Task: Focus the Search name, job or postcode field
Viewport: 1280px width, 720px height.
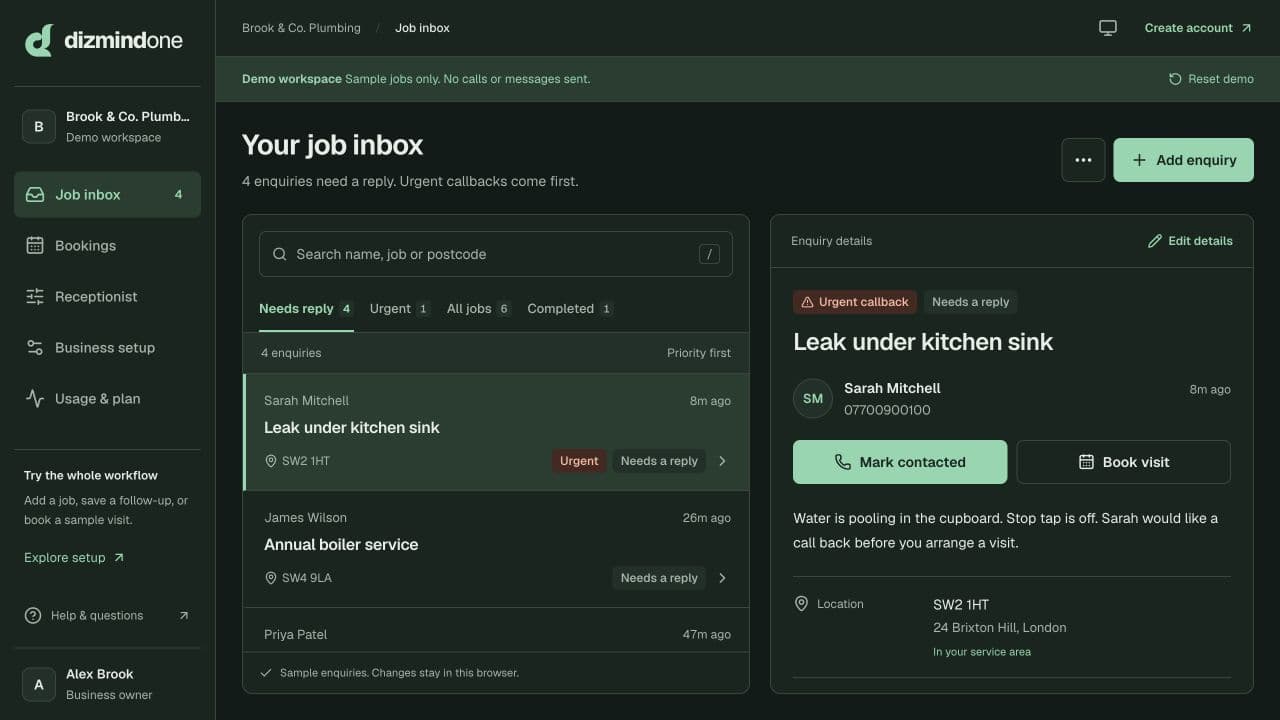Action: point(496,254)
